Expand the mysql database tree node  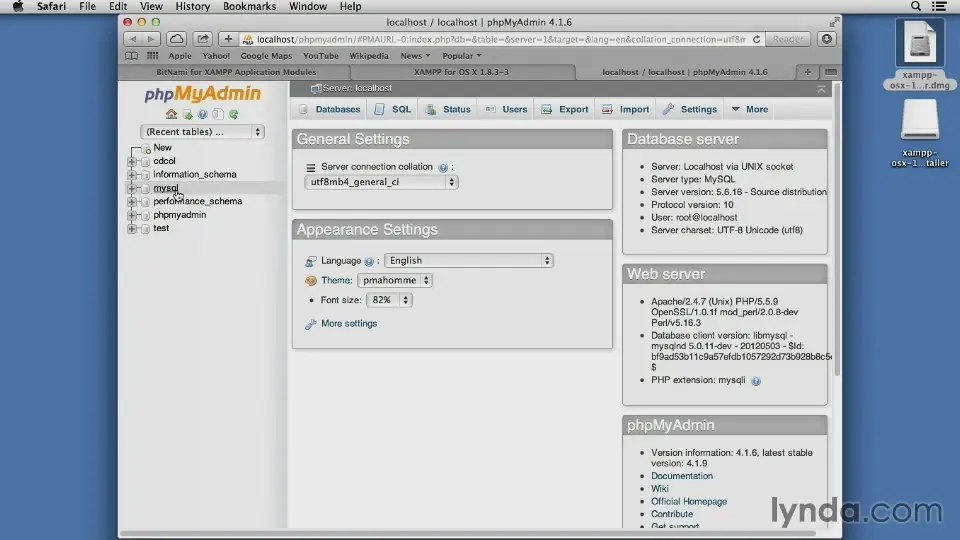click(132, 189)
